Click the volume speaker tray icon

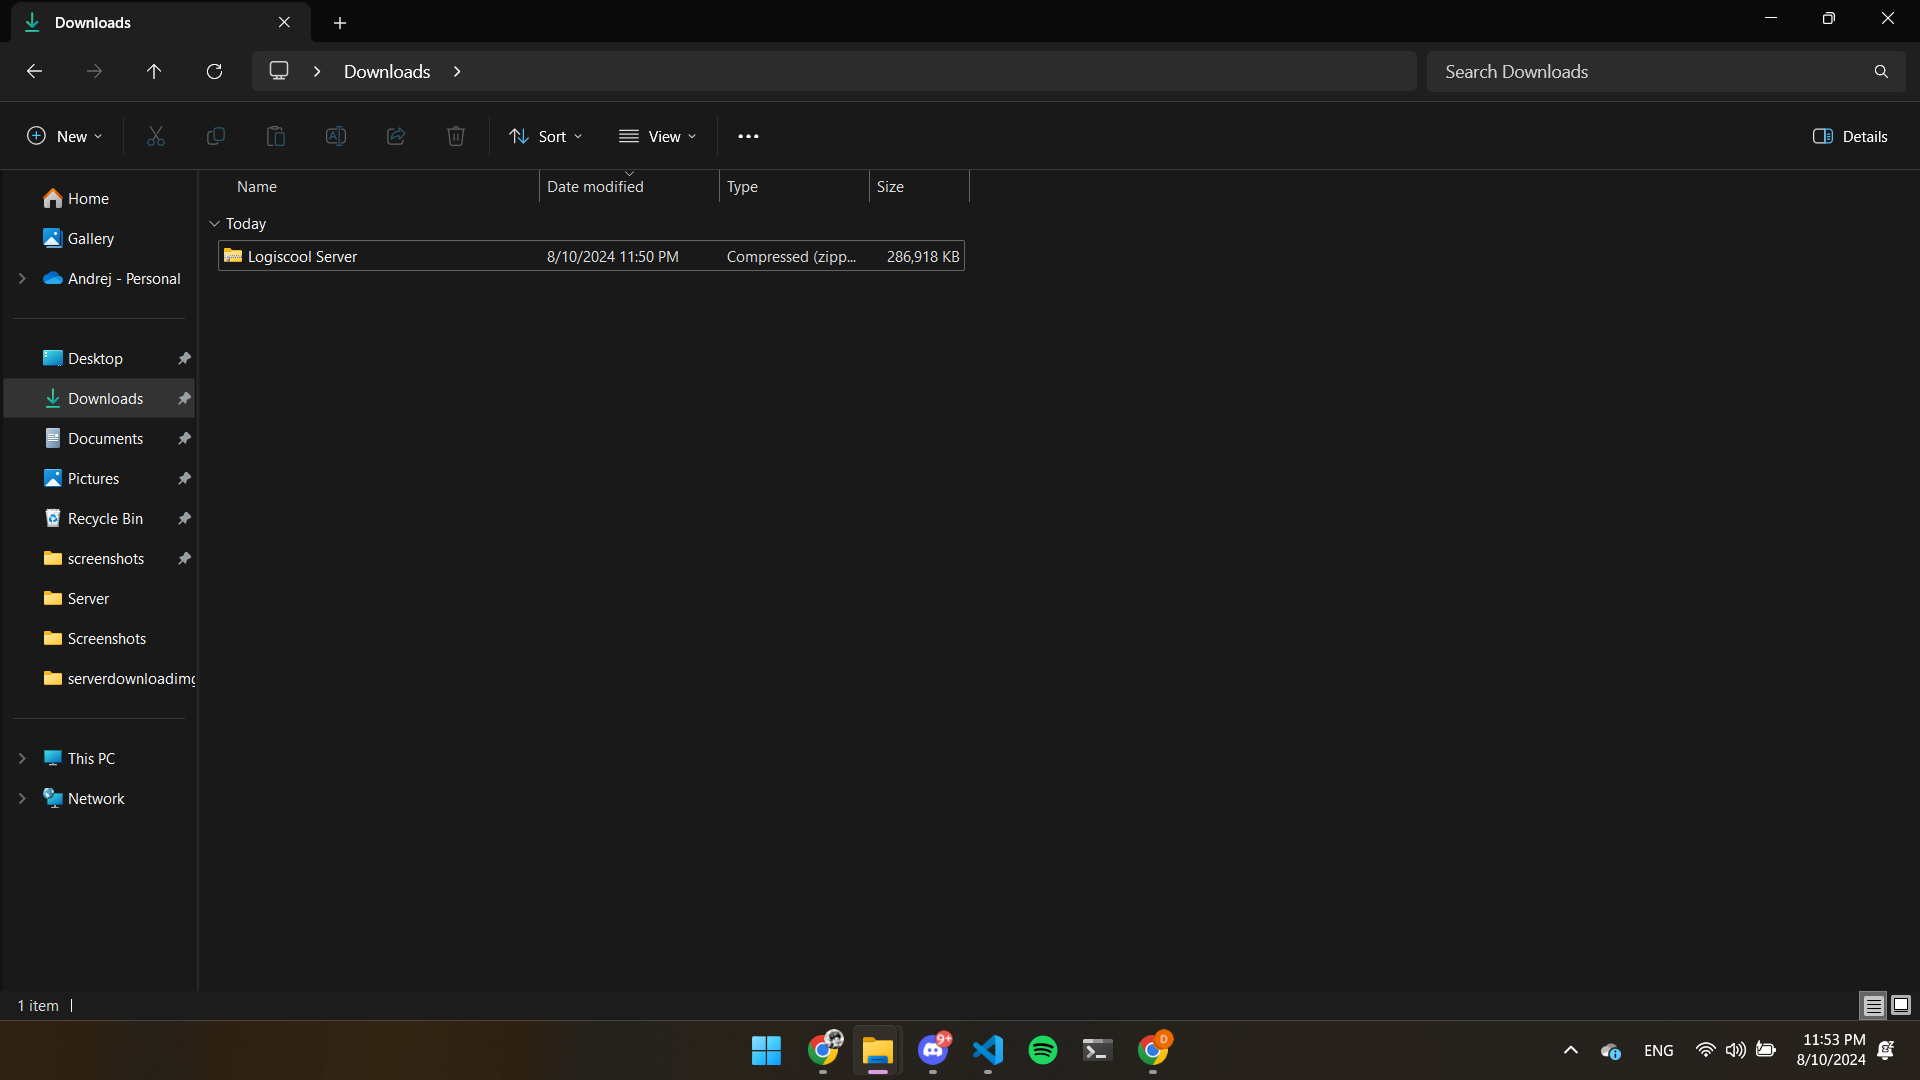(x=1735, y=1050)
